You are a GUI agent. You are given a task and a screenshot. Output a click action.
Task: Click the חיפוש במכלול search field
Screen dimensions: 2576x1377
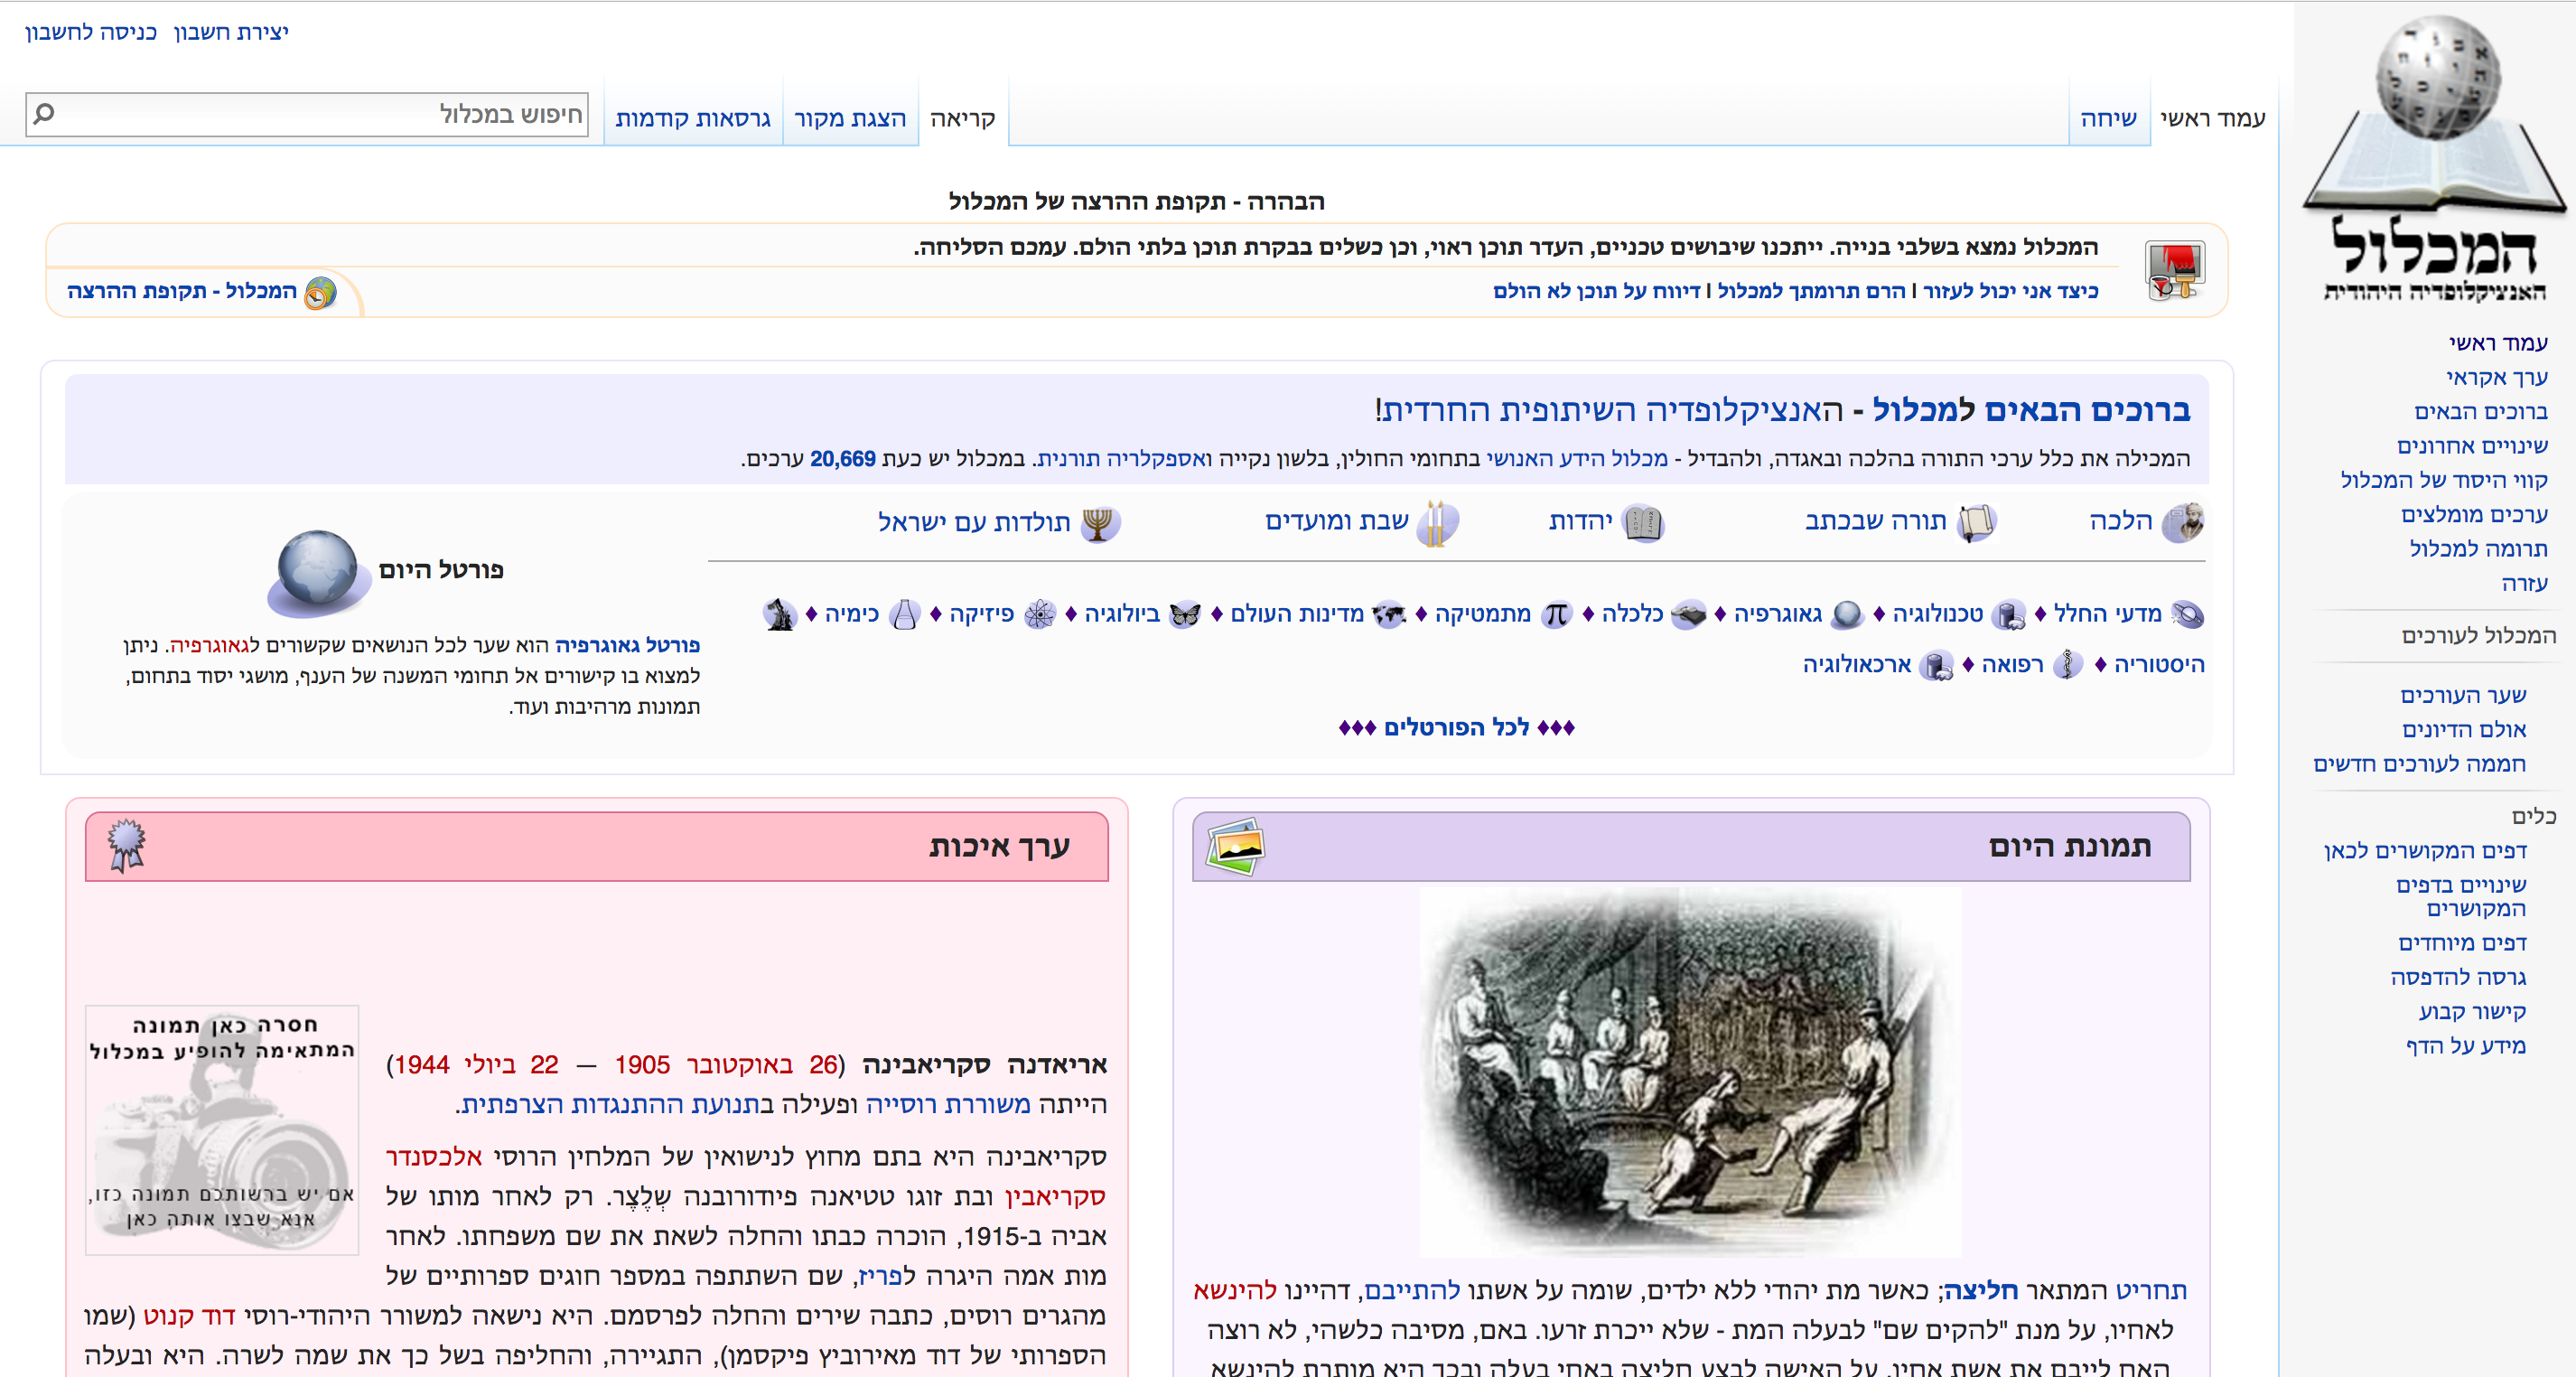[x=308, y=114]
